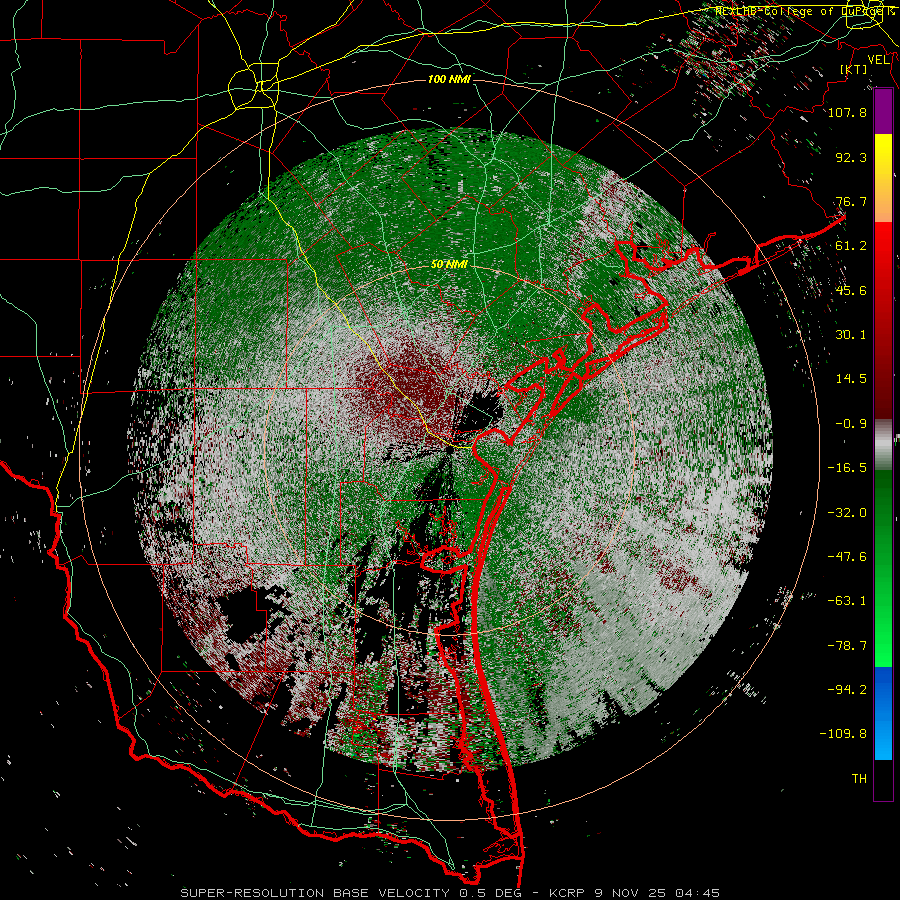Select the 61.2 legend value
This screenshot has height=900, width=900.
(x=851, y=246)
